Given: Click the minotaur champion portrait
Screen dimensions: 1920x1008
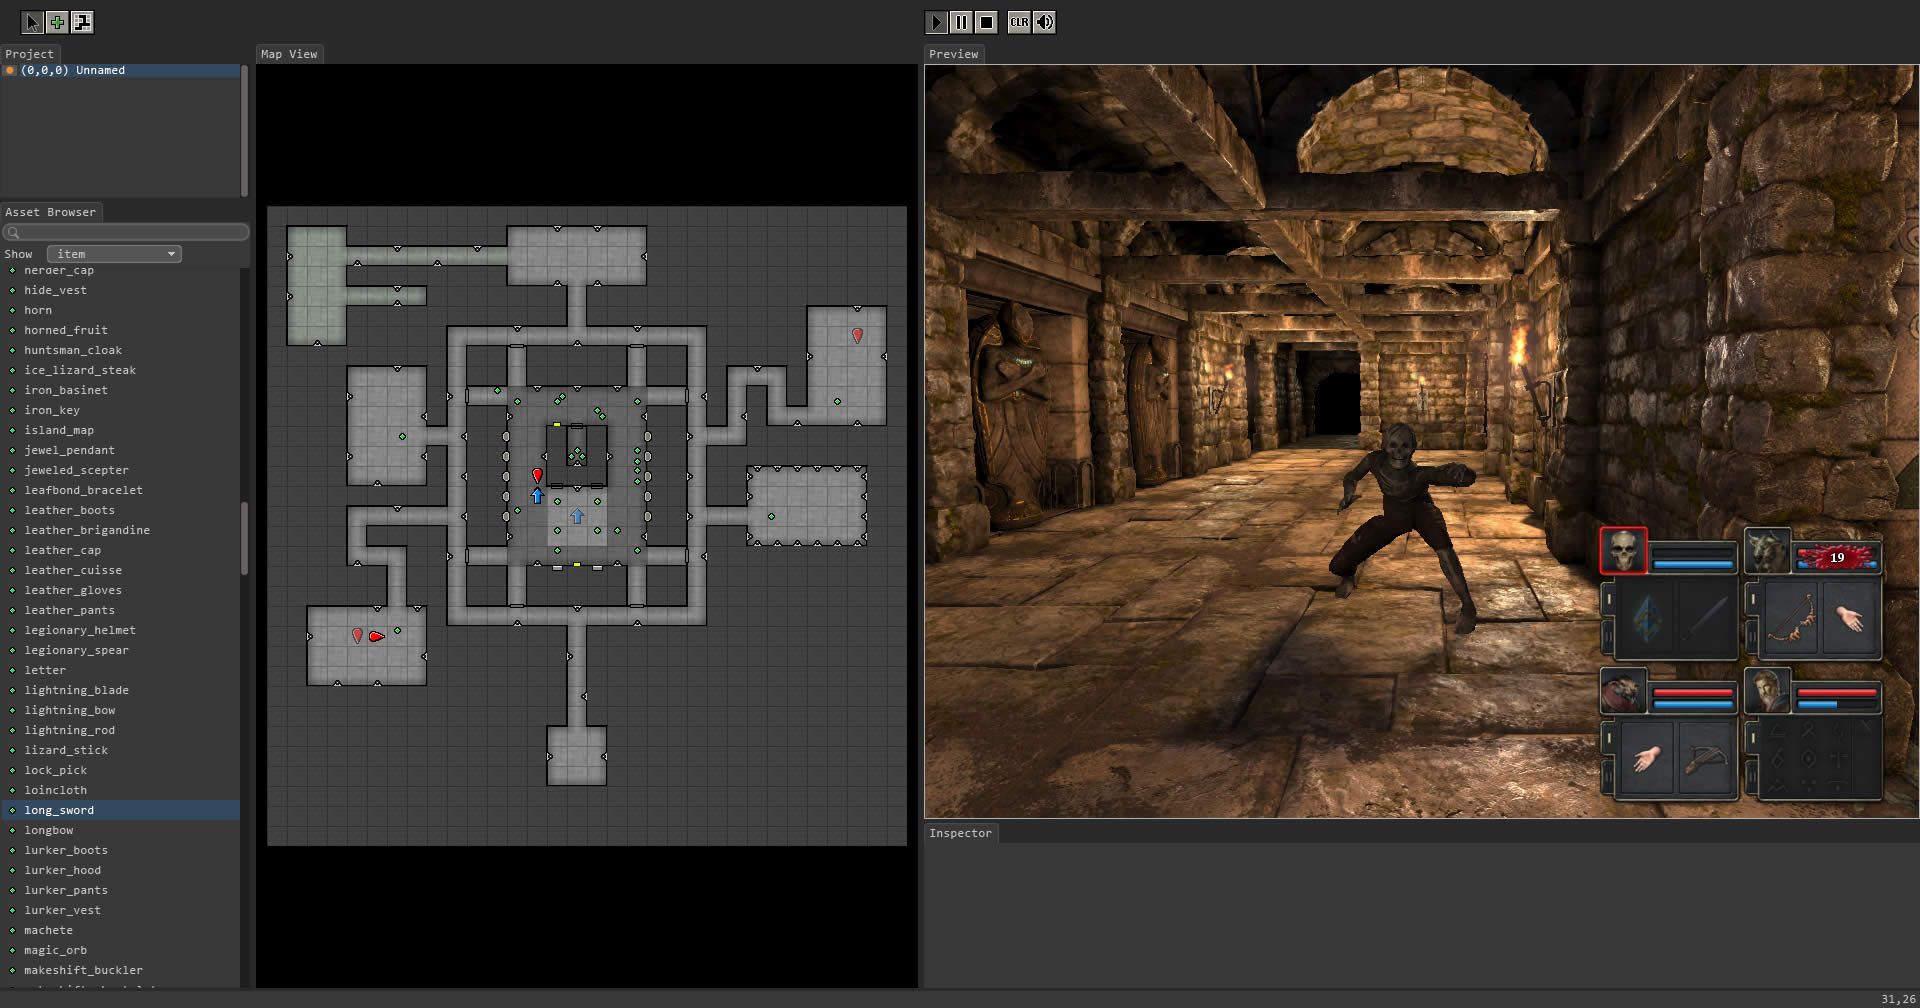Looking at the screenshot, I should 1767,551.
